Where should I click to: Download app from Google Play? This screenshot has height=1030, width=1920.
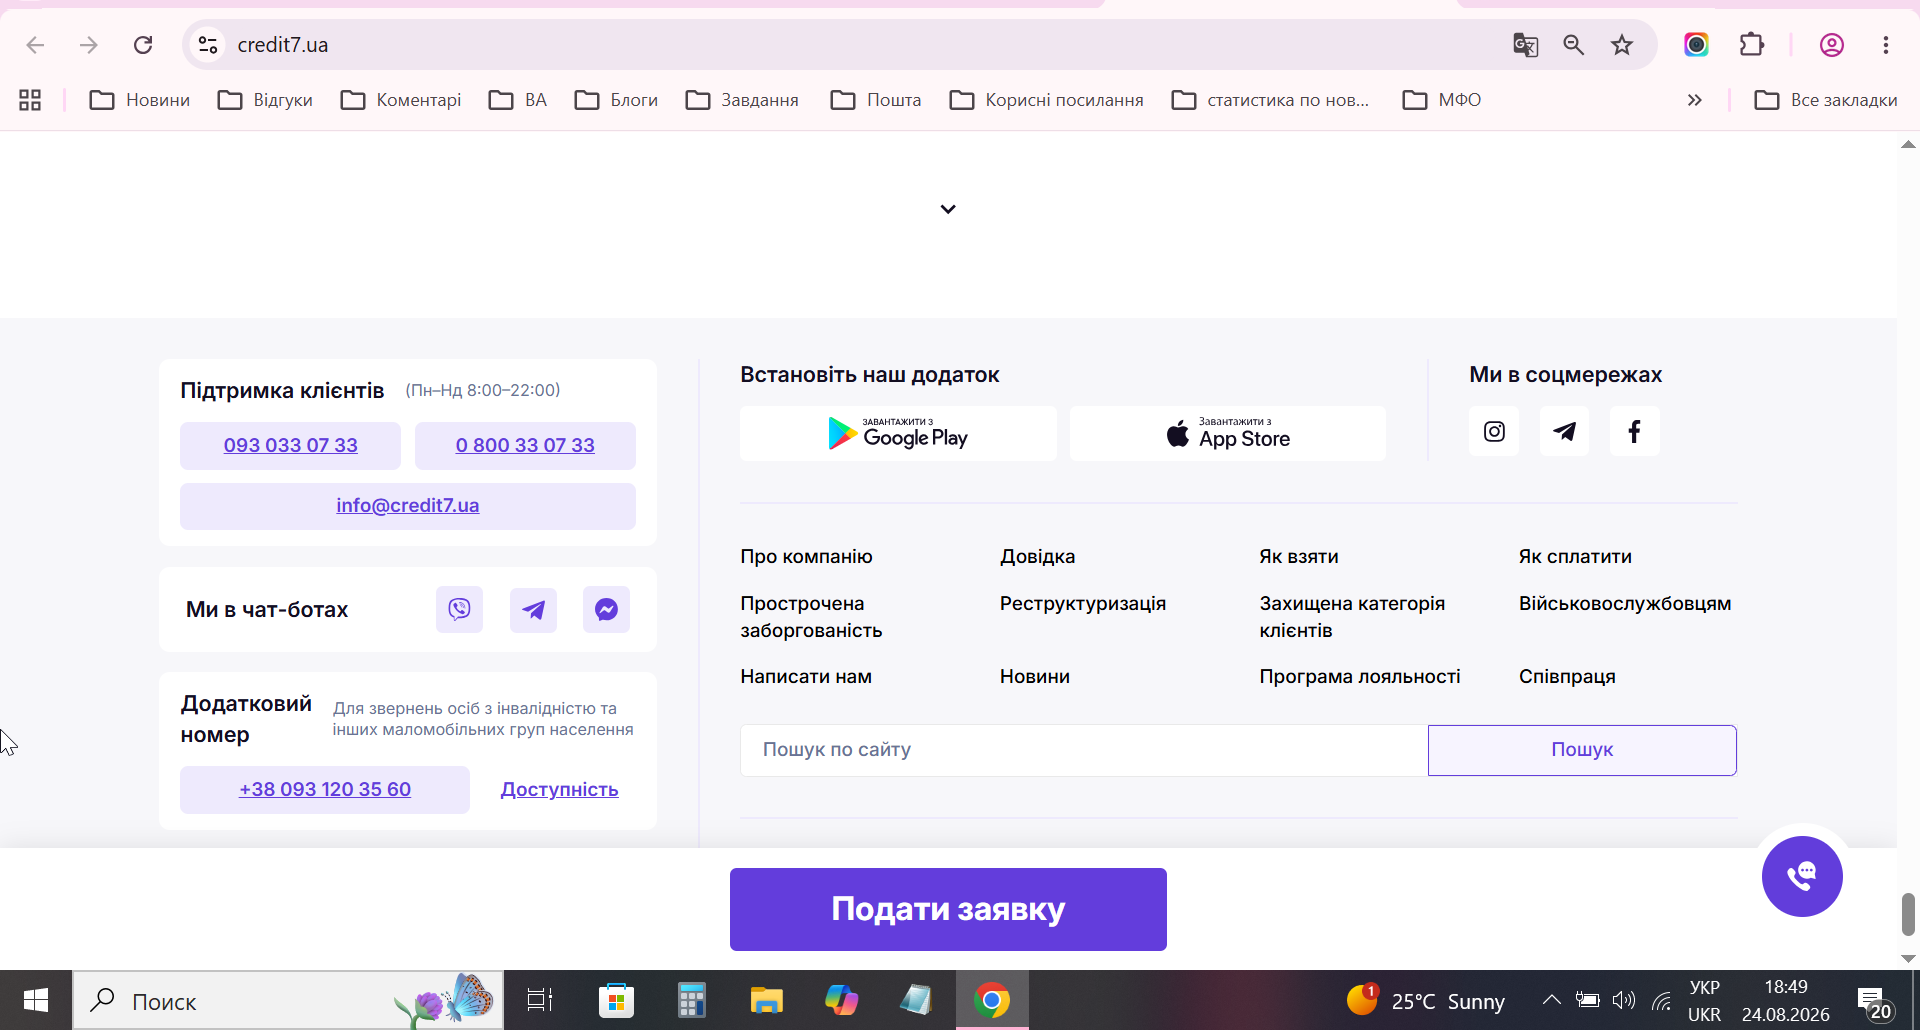pos(898,433)
